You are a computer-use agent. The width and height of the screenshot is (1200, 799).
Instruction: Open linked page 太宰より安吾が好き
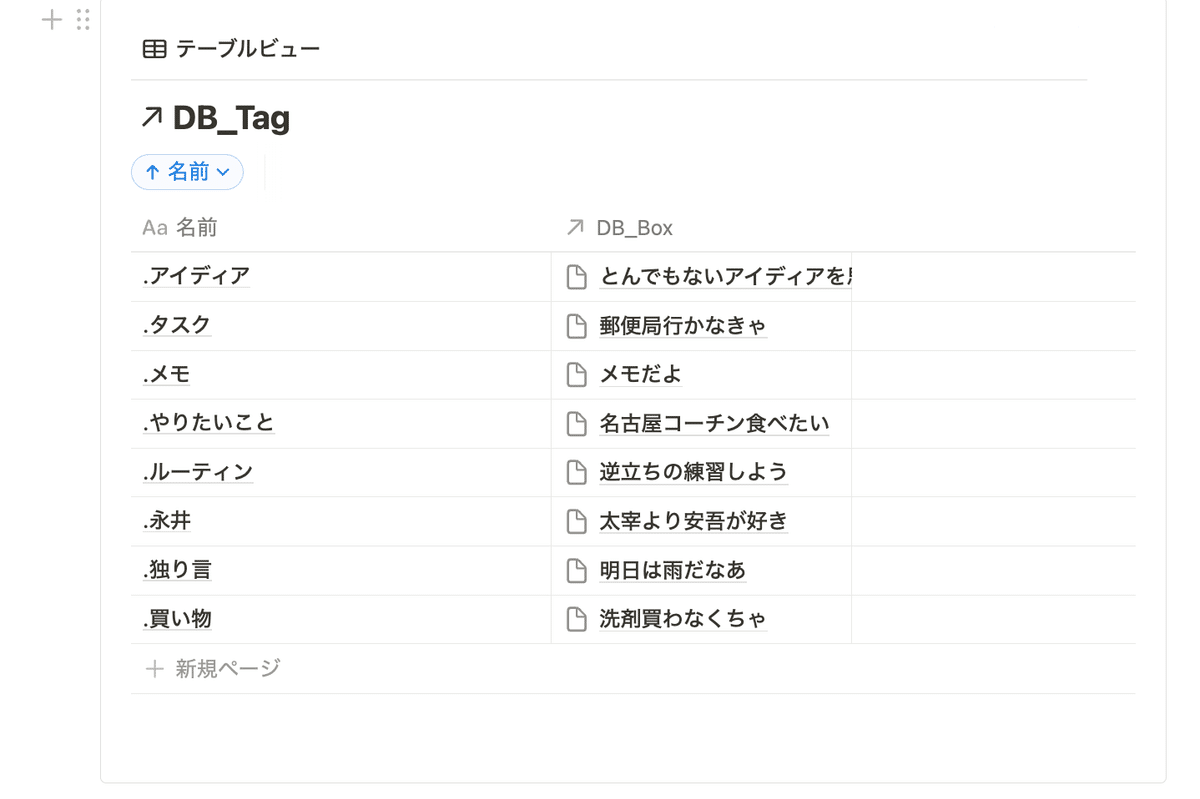coord(694,521)
